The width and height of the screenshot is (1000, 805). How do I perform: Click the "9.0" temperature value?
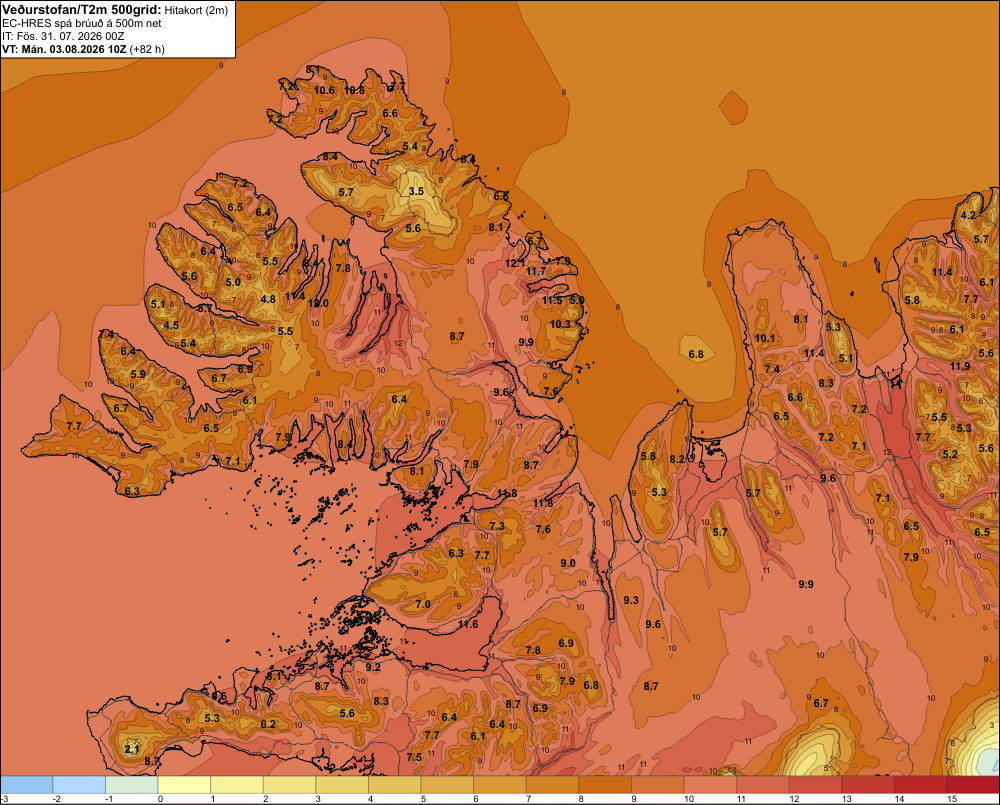[x=568, y=563]
